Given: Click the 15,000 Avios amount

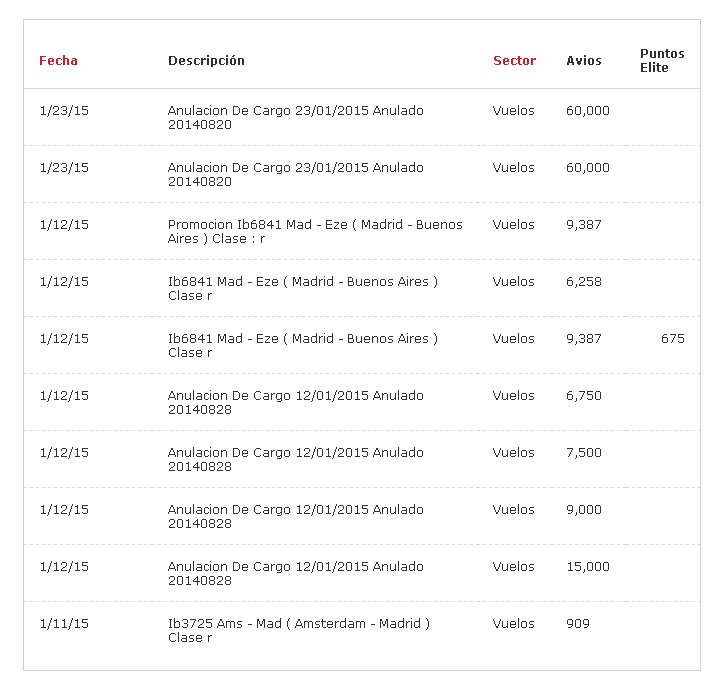Looking at the screenshot, I should 588,566.
